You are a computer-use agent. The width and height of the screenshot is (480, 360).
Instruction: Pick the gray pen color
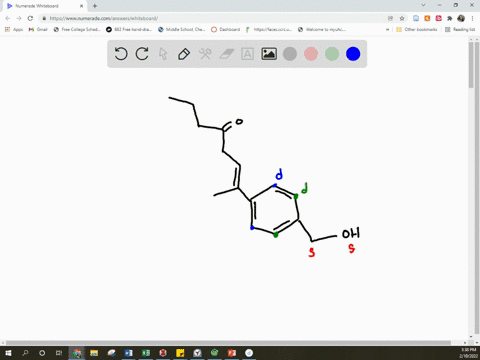pos(290,54)
